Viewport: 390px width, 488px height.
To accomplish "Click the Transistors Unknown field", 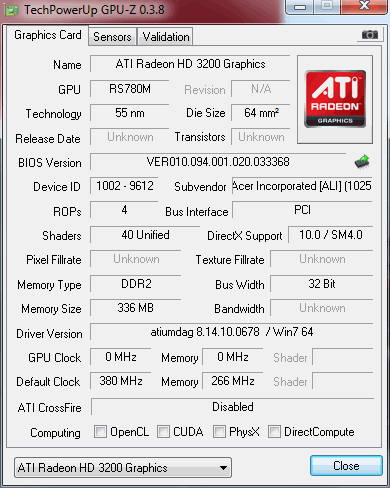I will (261, 137).
